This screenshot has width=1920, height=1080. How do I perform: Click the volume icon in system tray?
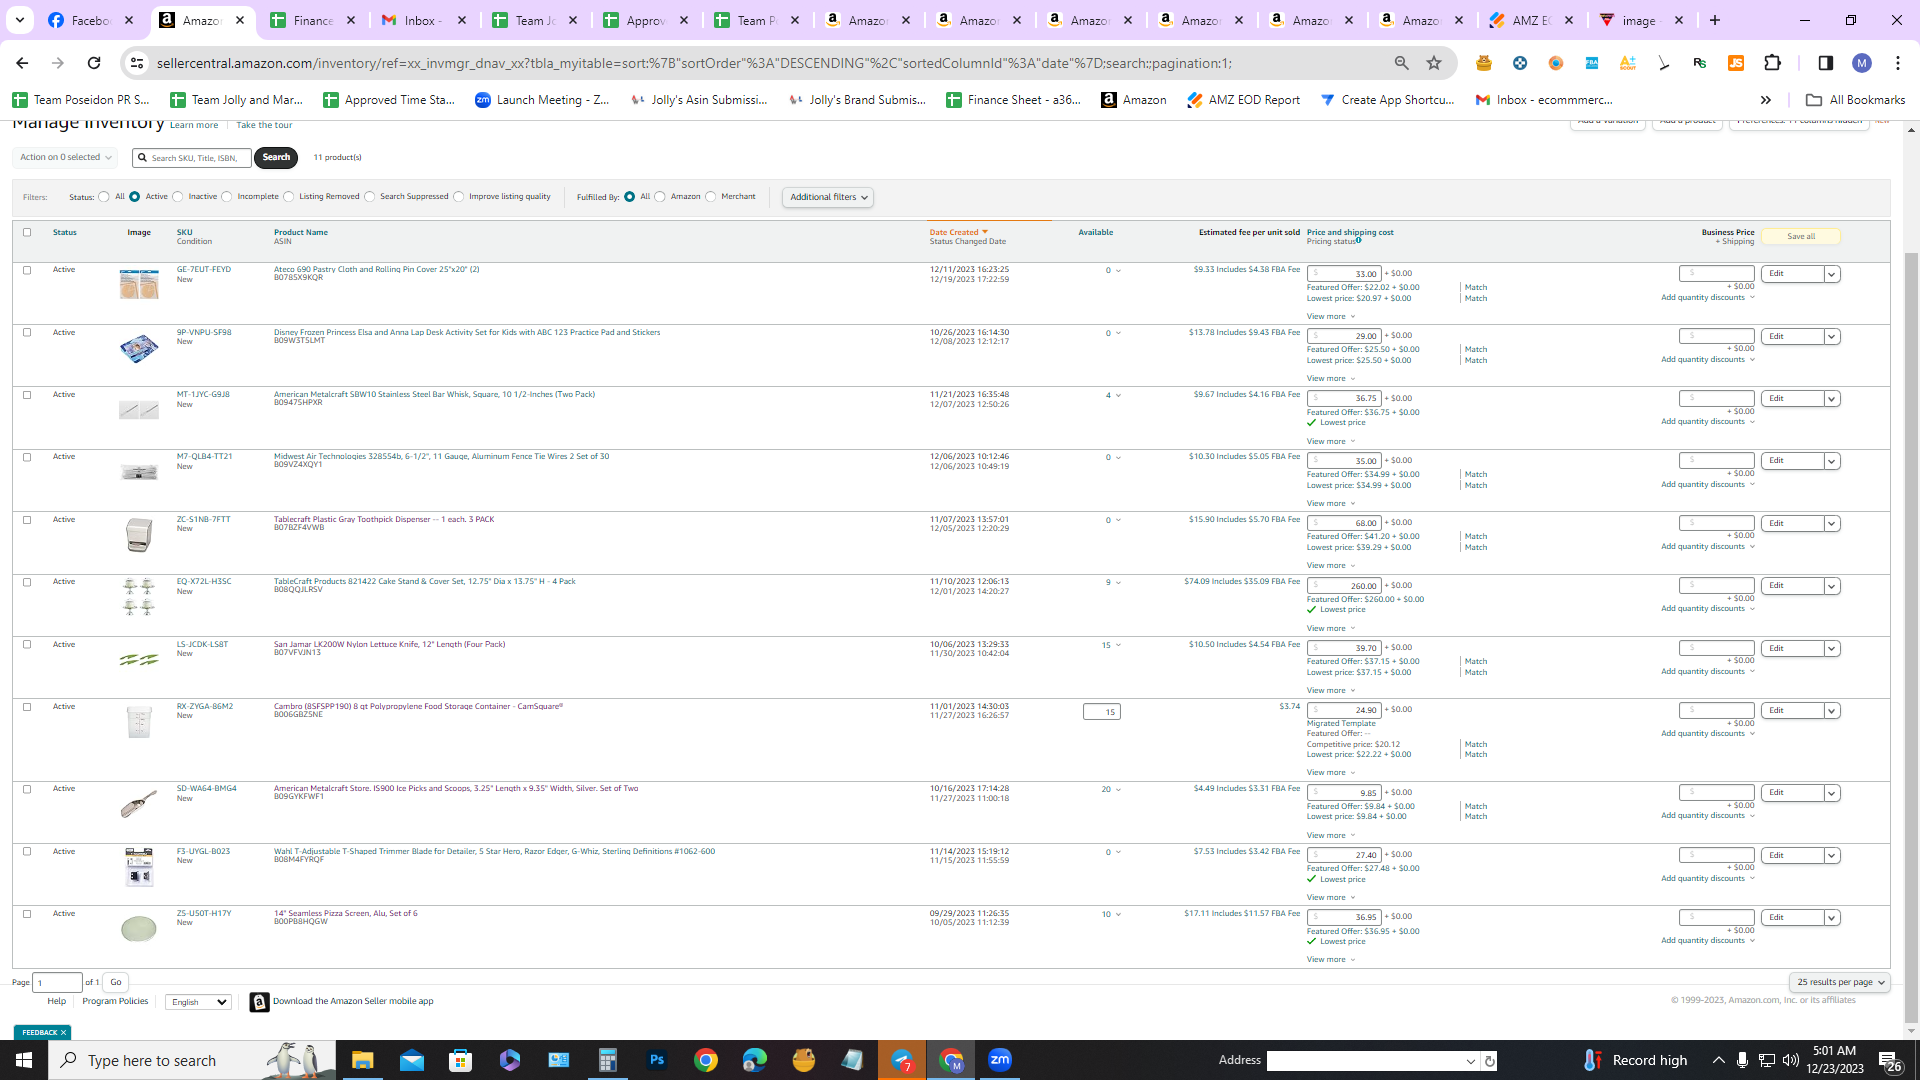point(1790,1060)
